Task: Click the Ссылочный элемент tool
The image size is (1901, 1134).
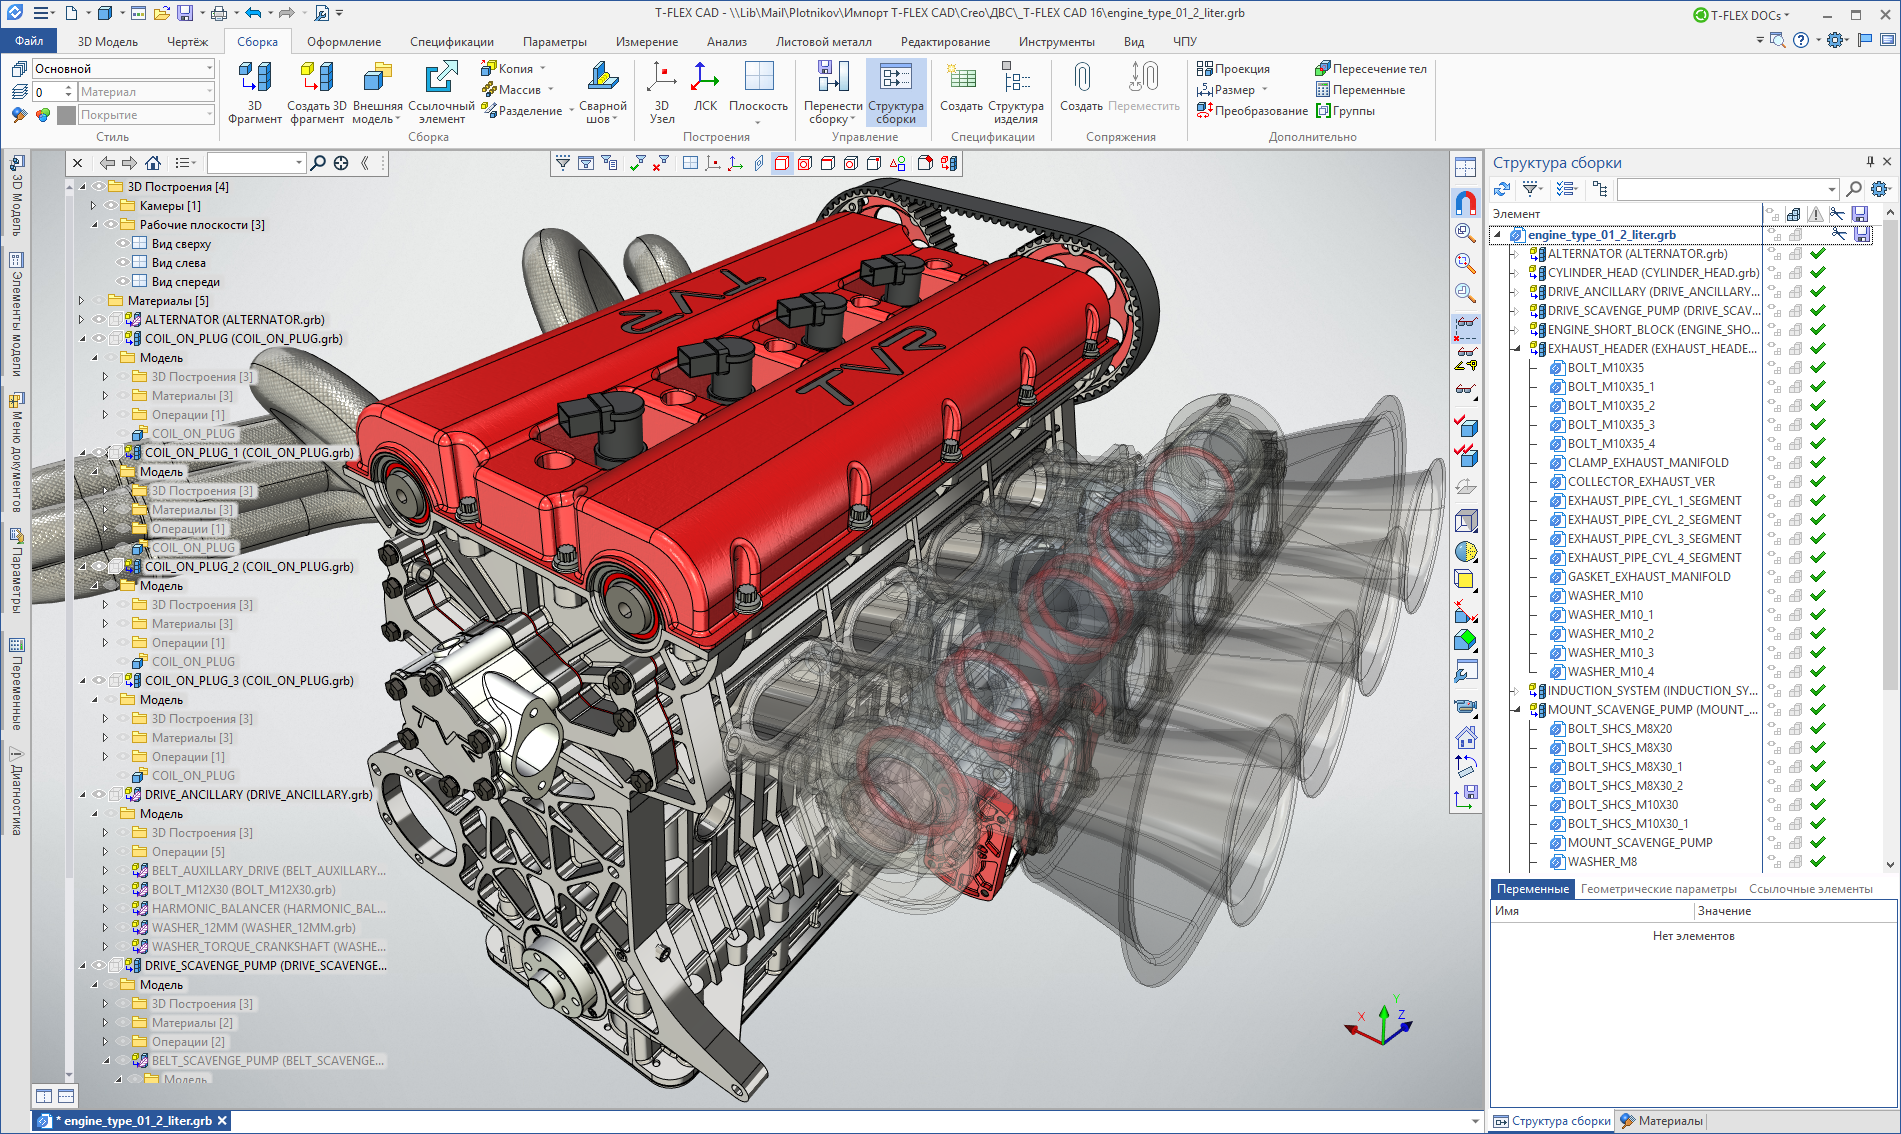Action: tap(441, 79)
